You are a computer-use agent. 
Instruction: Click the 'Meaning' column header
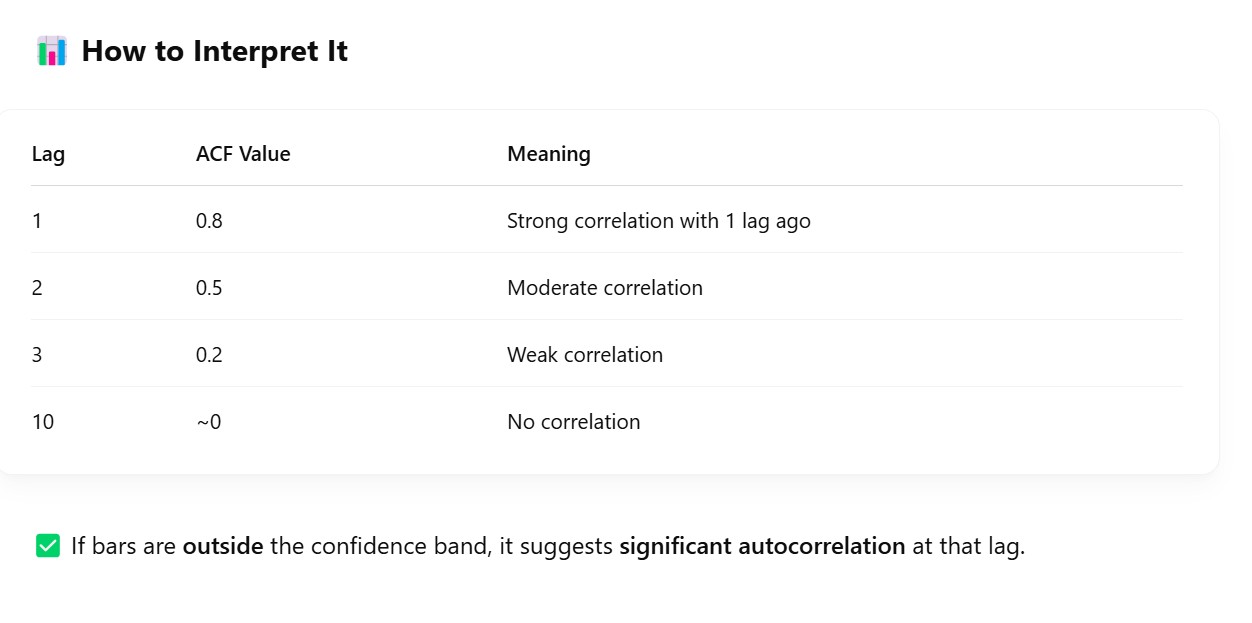coord(548,154)
